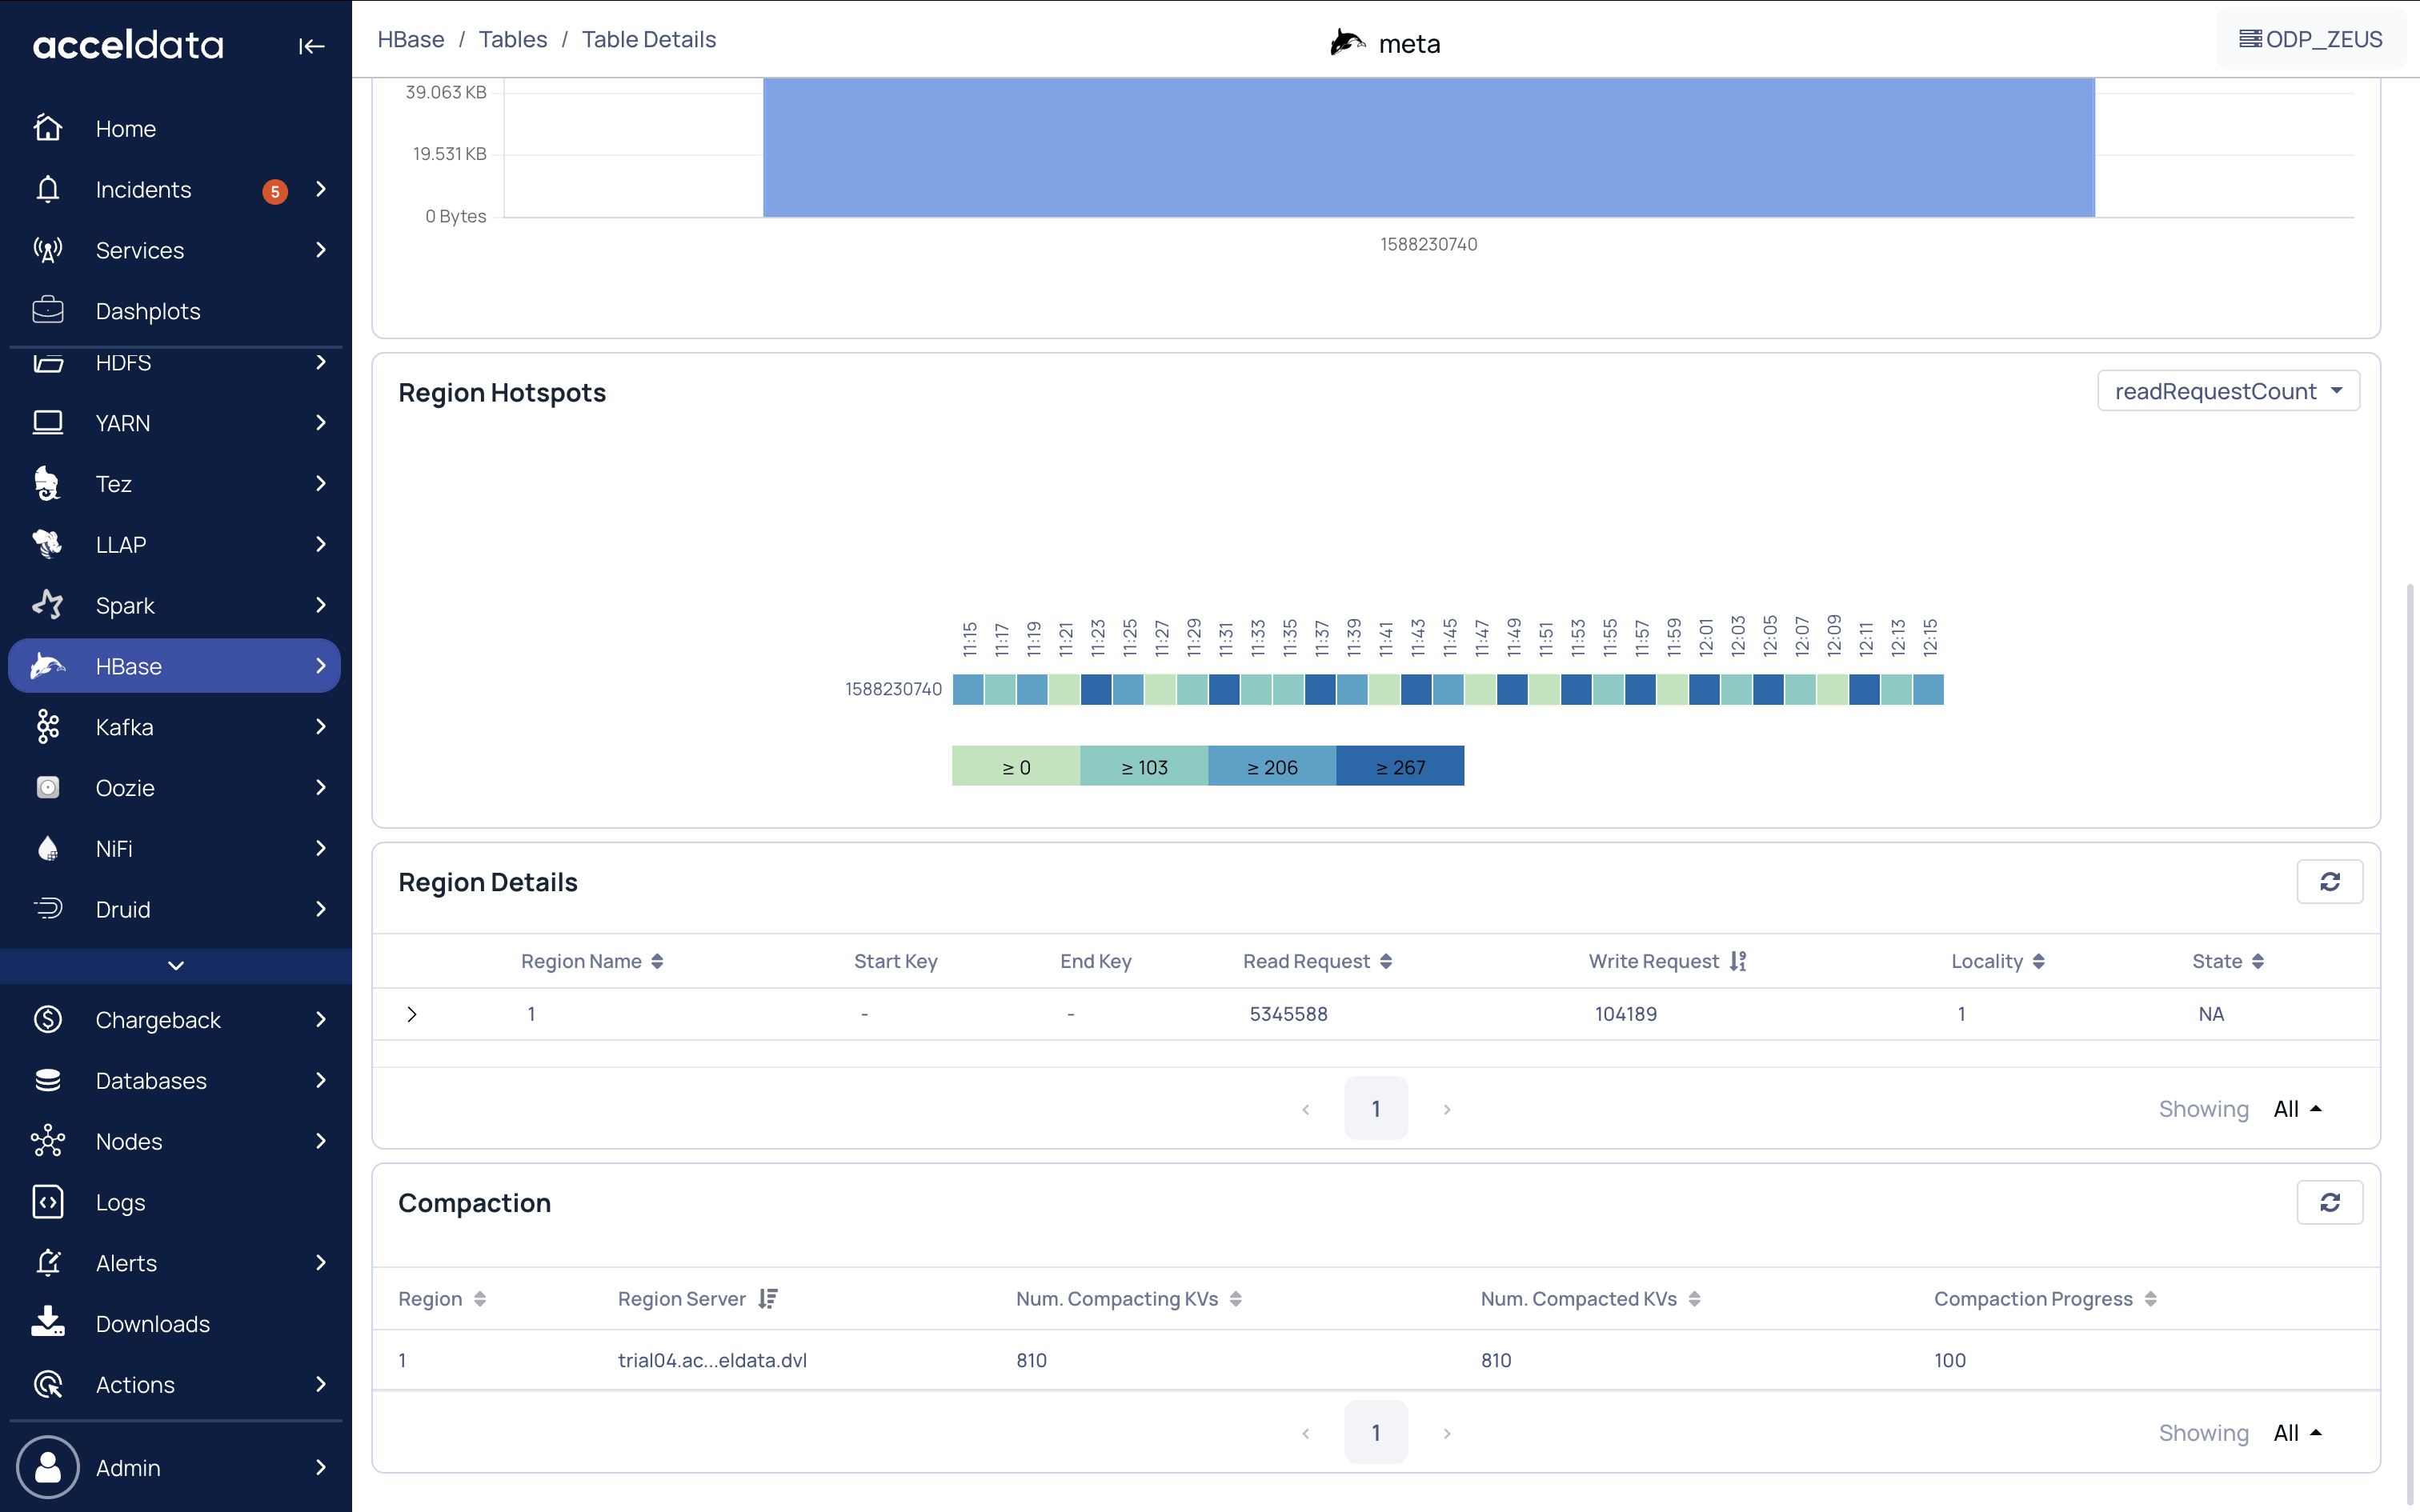Click the Chargeback dollar icon
The width and height of the screenshot is (2420, 1512).
click(48, 1020)
